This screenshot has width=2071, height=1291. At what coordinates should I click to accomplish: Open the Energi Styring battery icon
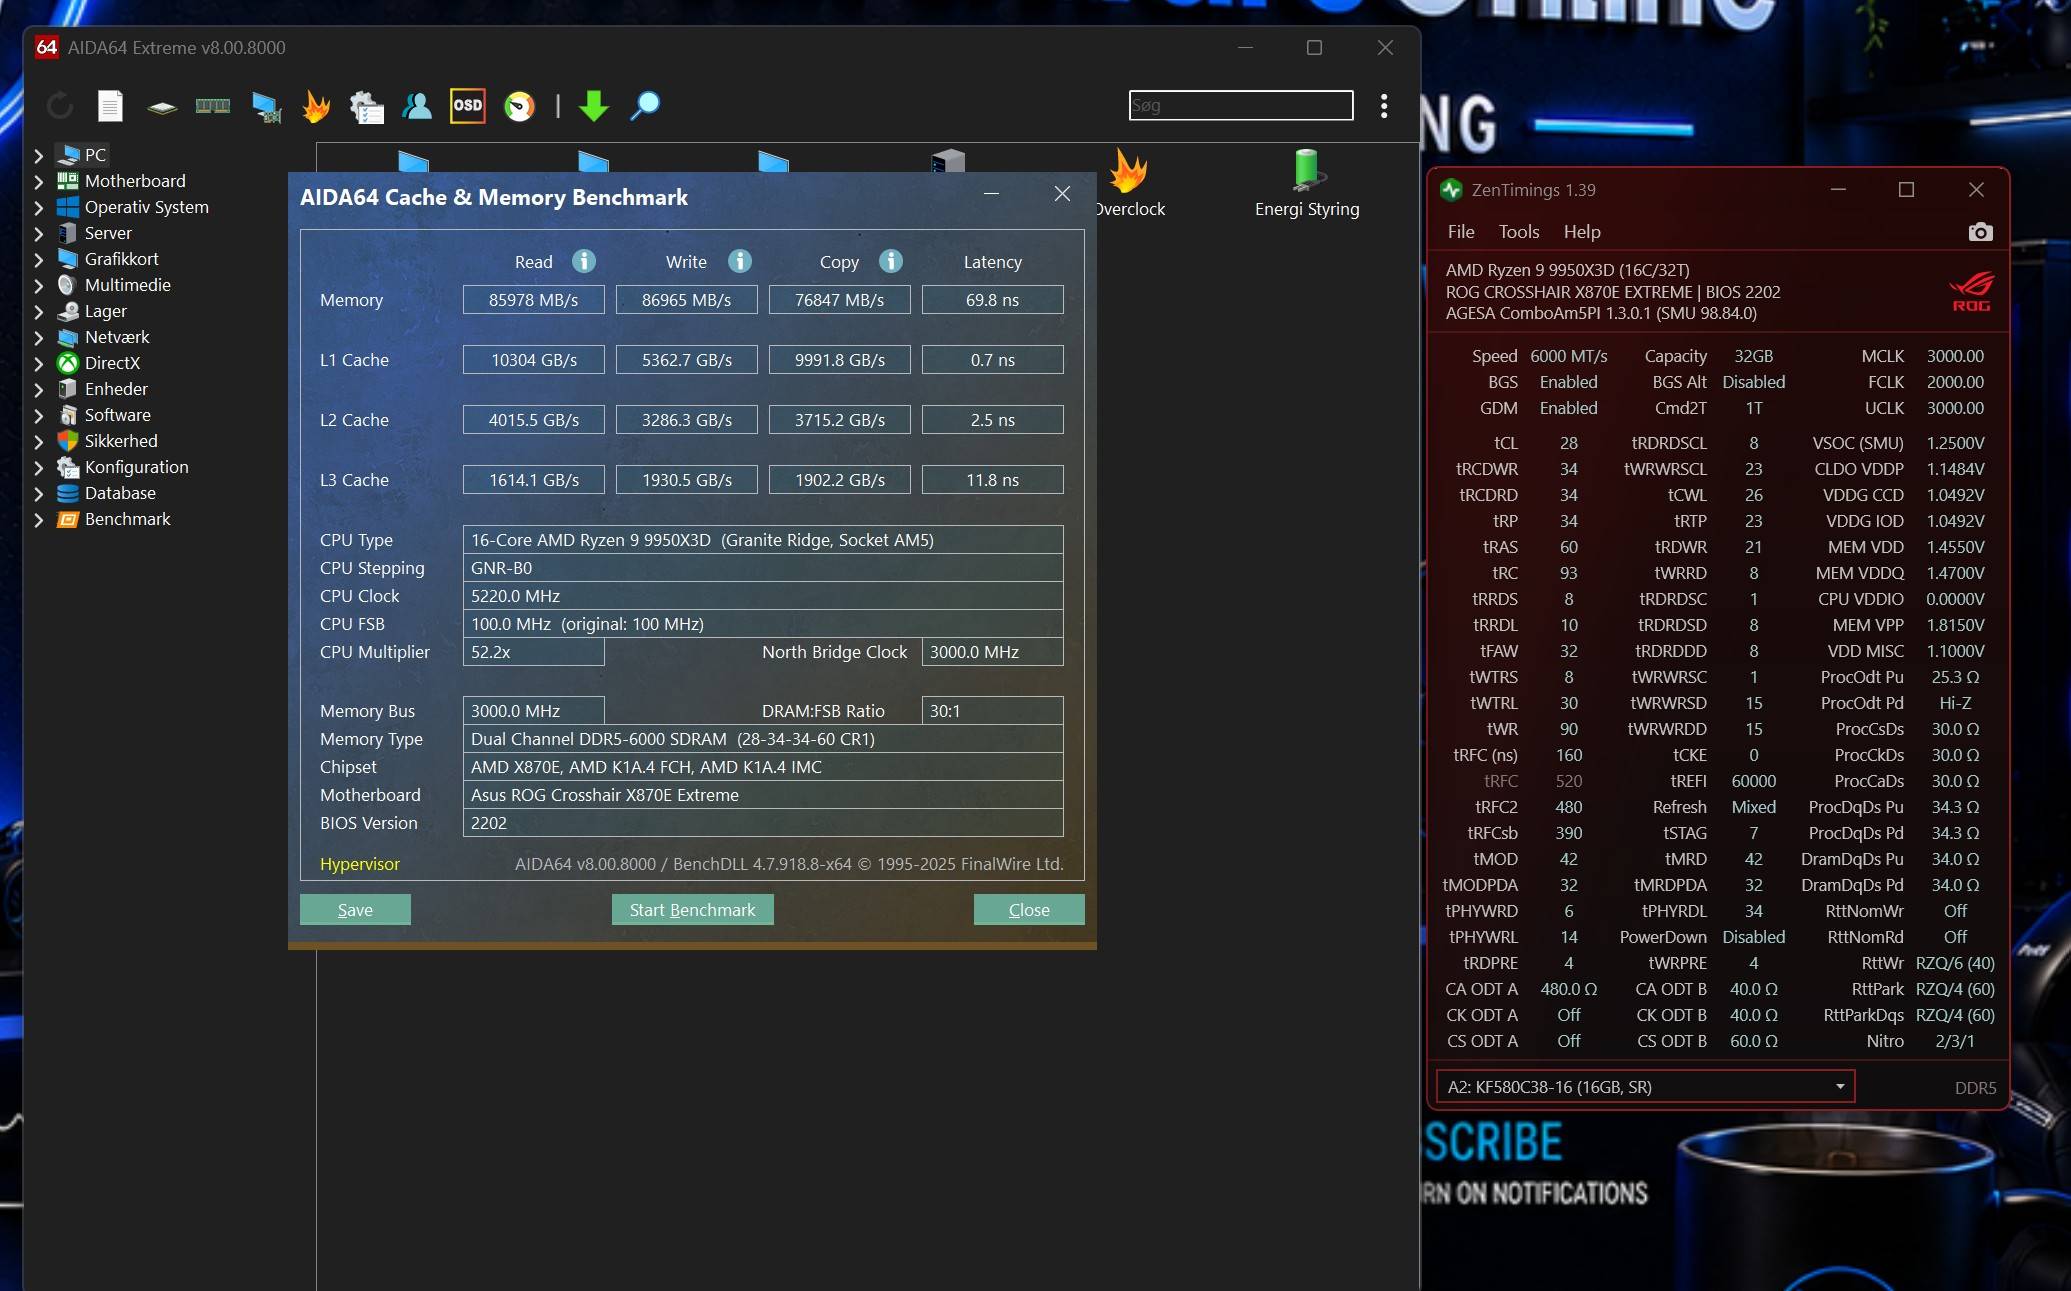(1307, 170)
